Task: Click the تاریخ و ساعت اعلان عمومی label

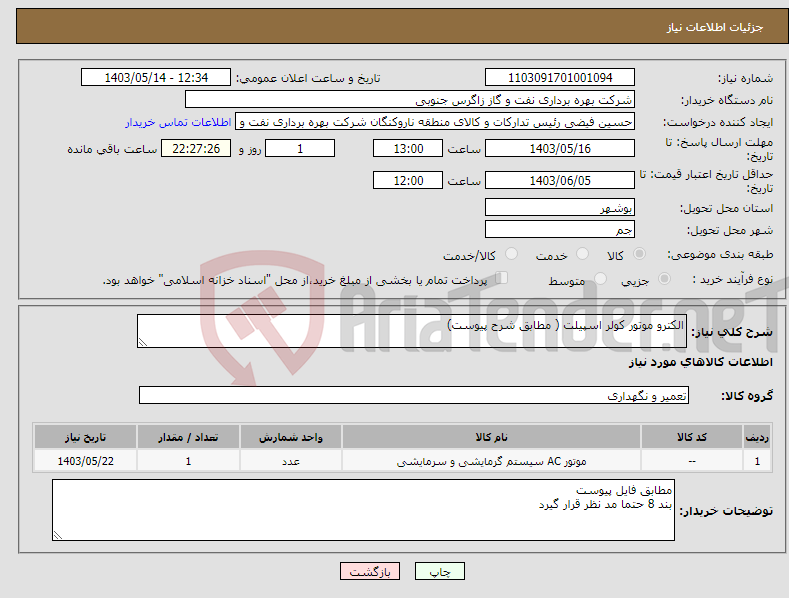Action: [x=308, y=79]
